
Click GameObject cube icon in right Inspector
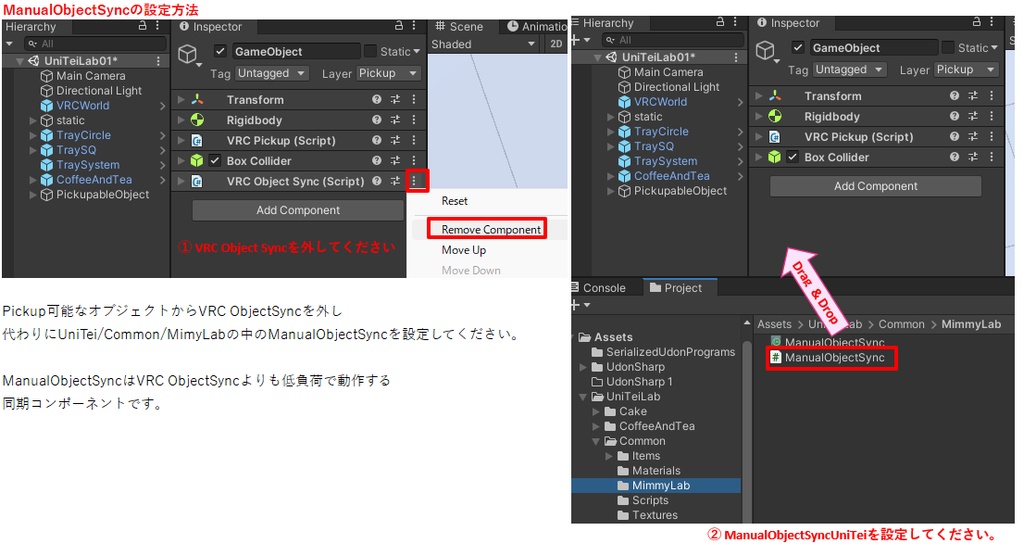click(765, 50)
